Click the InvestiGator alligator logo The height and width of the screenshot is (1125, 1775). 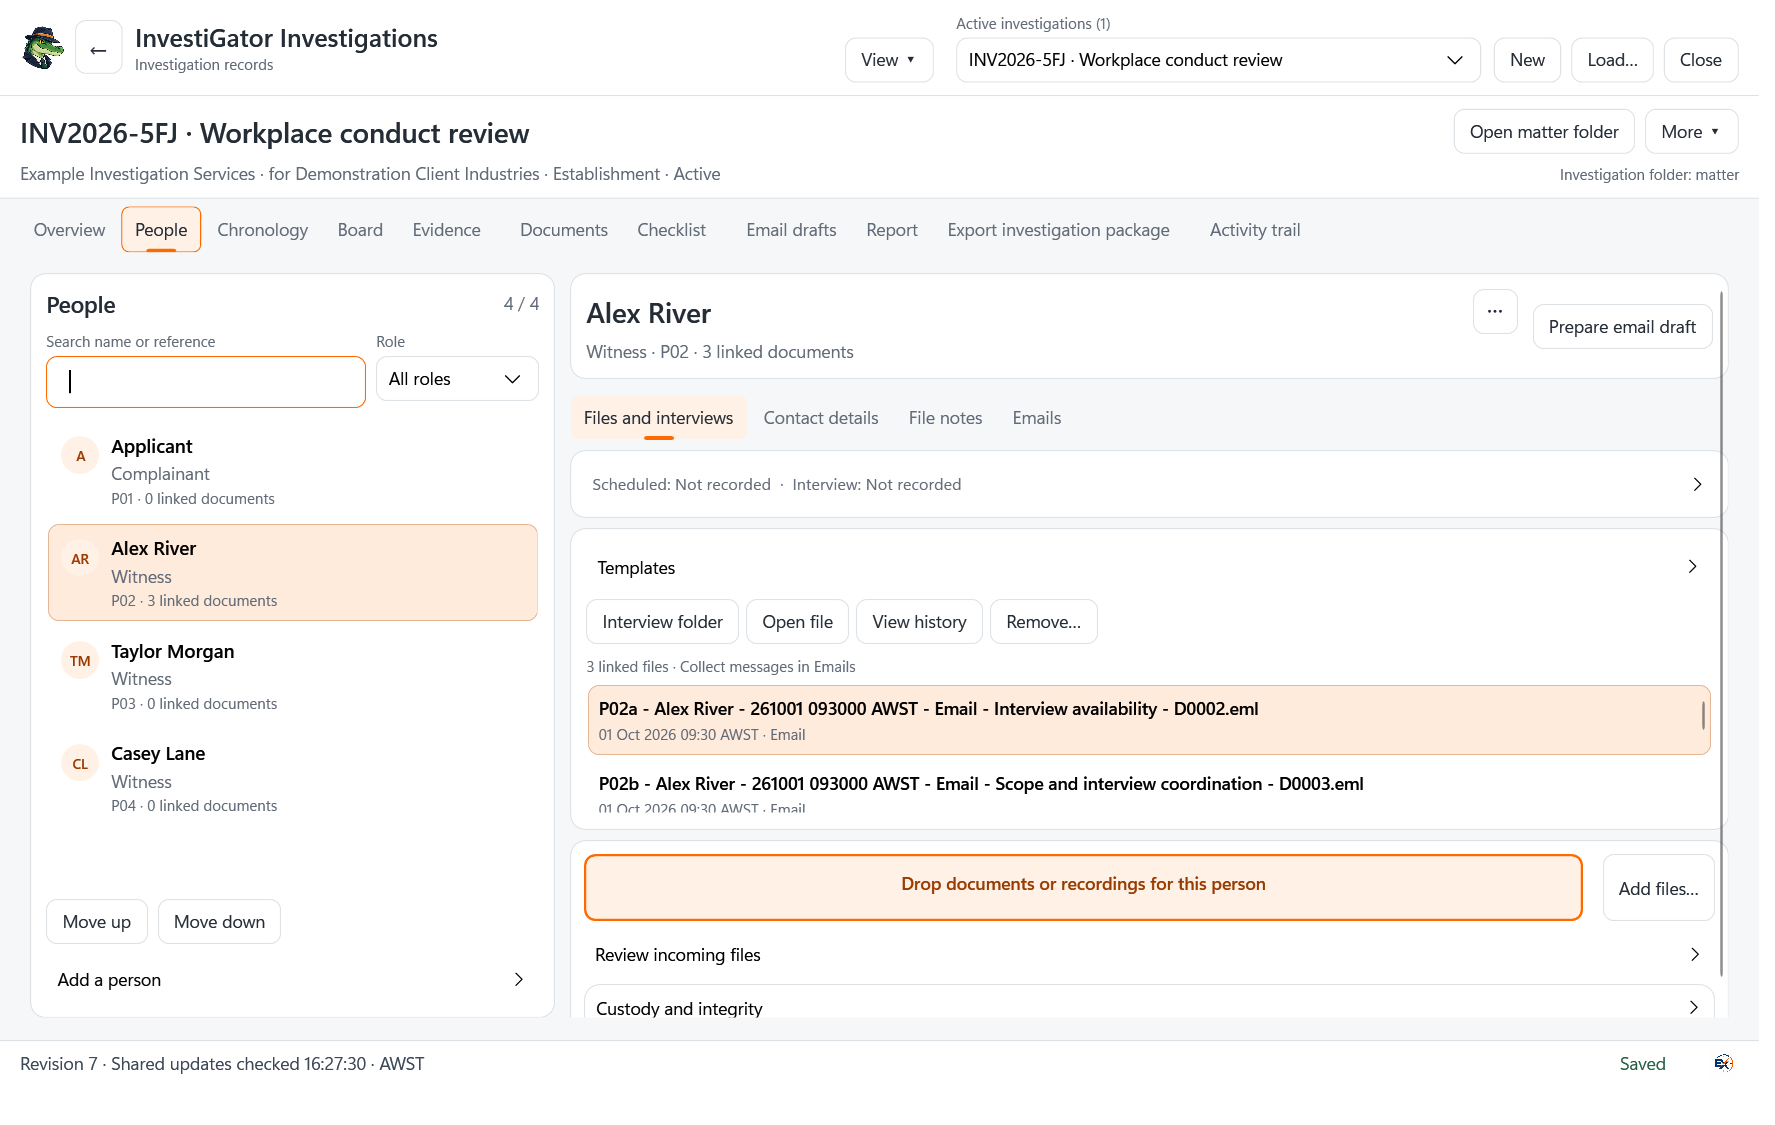[x=43, y=48]
